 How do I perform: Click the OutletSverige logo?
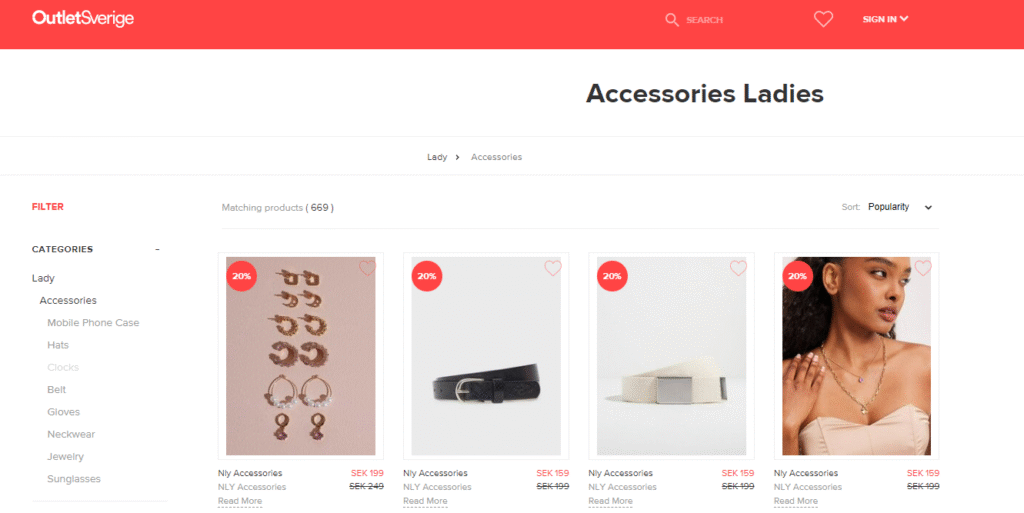pyautogui.click(x=83, y=18)
